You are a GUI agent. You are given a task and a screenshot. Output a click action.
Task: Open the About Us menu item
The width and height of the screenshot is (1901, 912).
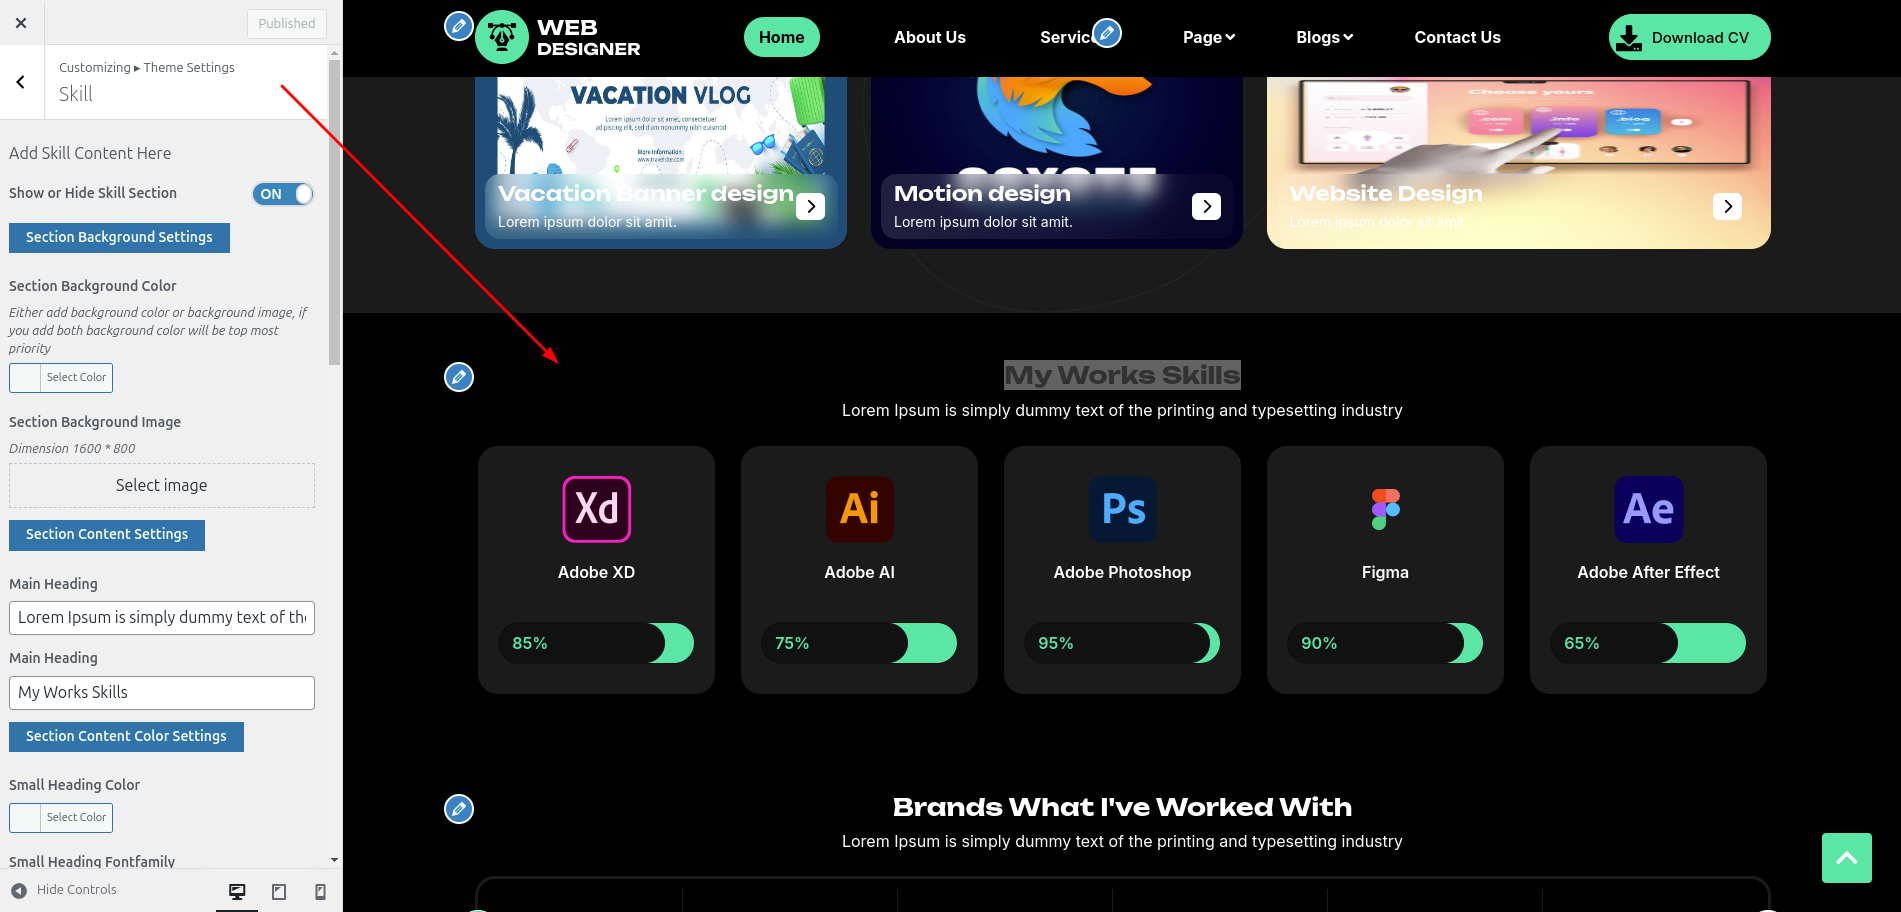(929, 37)
